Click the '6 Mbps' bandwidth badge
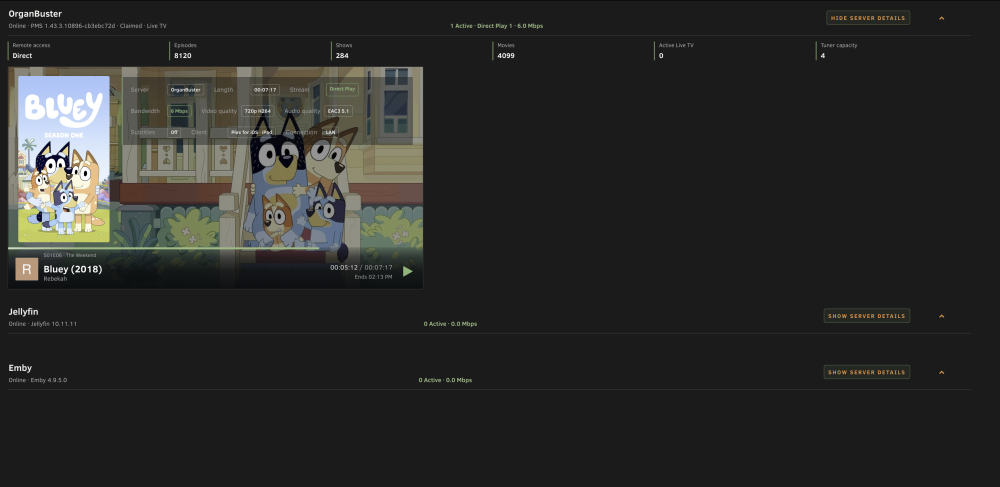This screenshot has width=1000, height=487. pos(179,111)
